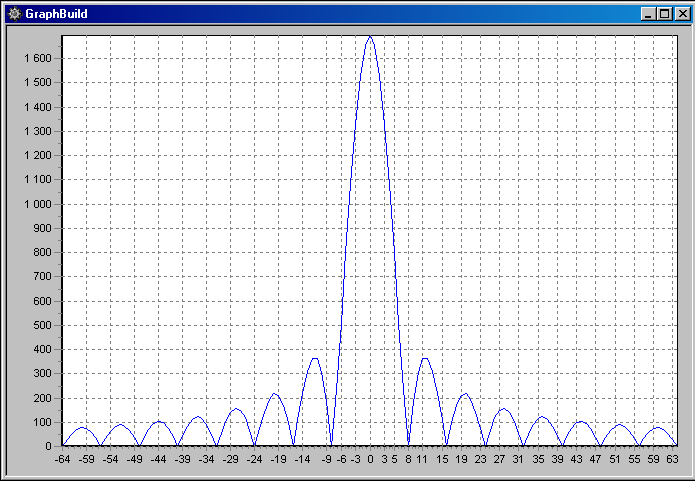Click the y-axis label 1 100

tap(38, 180)
